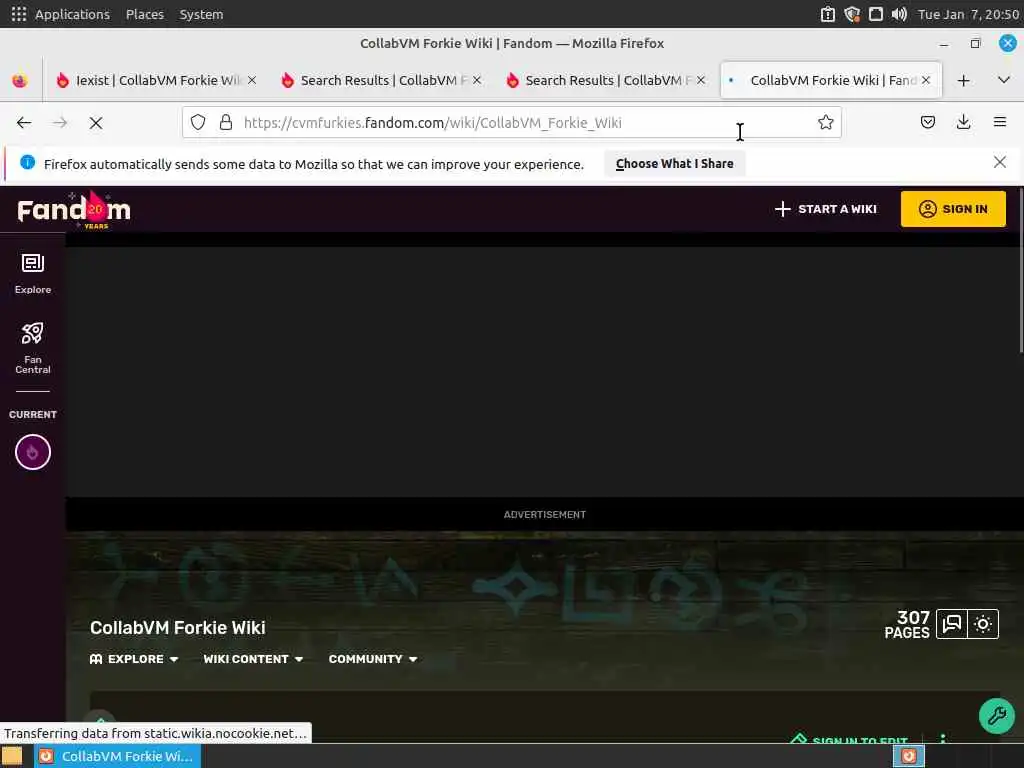The height and width of the screenshot is (768, 1024).
Task: Click the square window tray icon
Action: [875, 14]
